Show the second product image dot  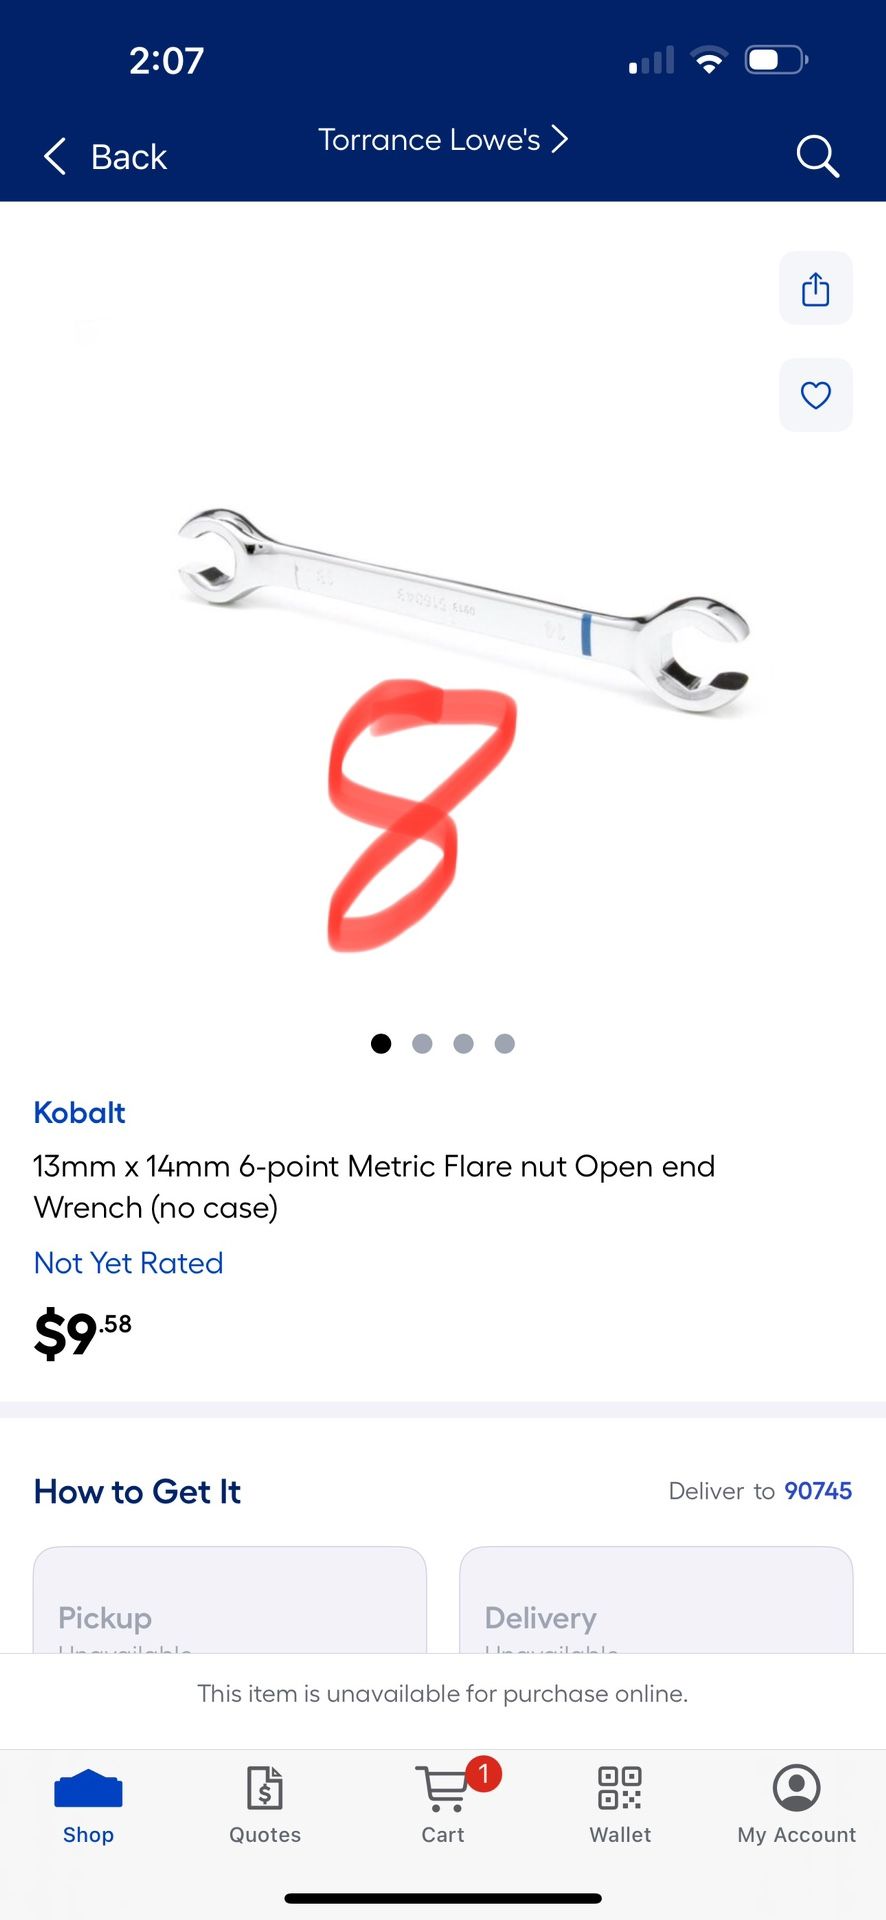(x=422, y=1043)
